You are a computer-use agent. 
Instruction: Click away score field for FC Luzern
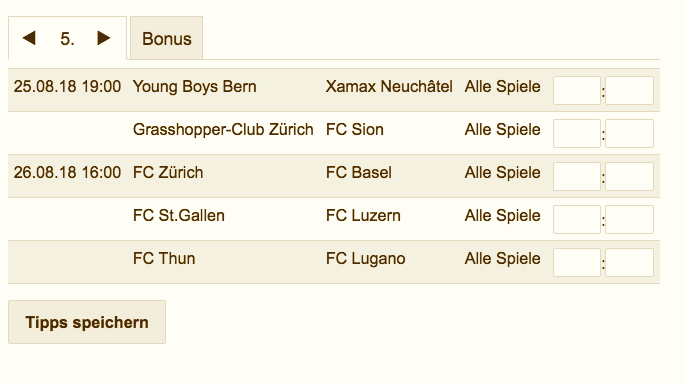(630, 219)
